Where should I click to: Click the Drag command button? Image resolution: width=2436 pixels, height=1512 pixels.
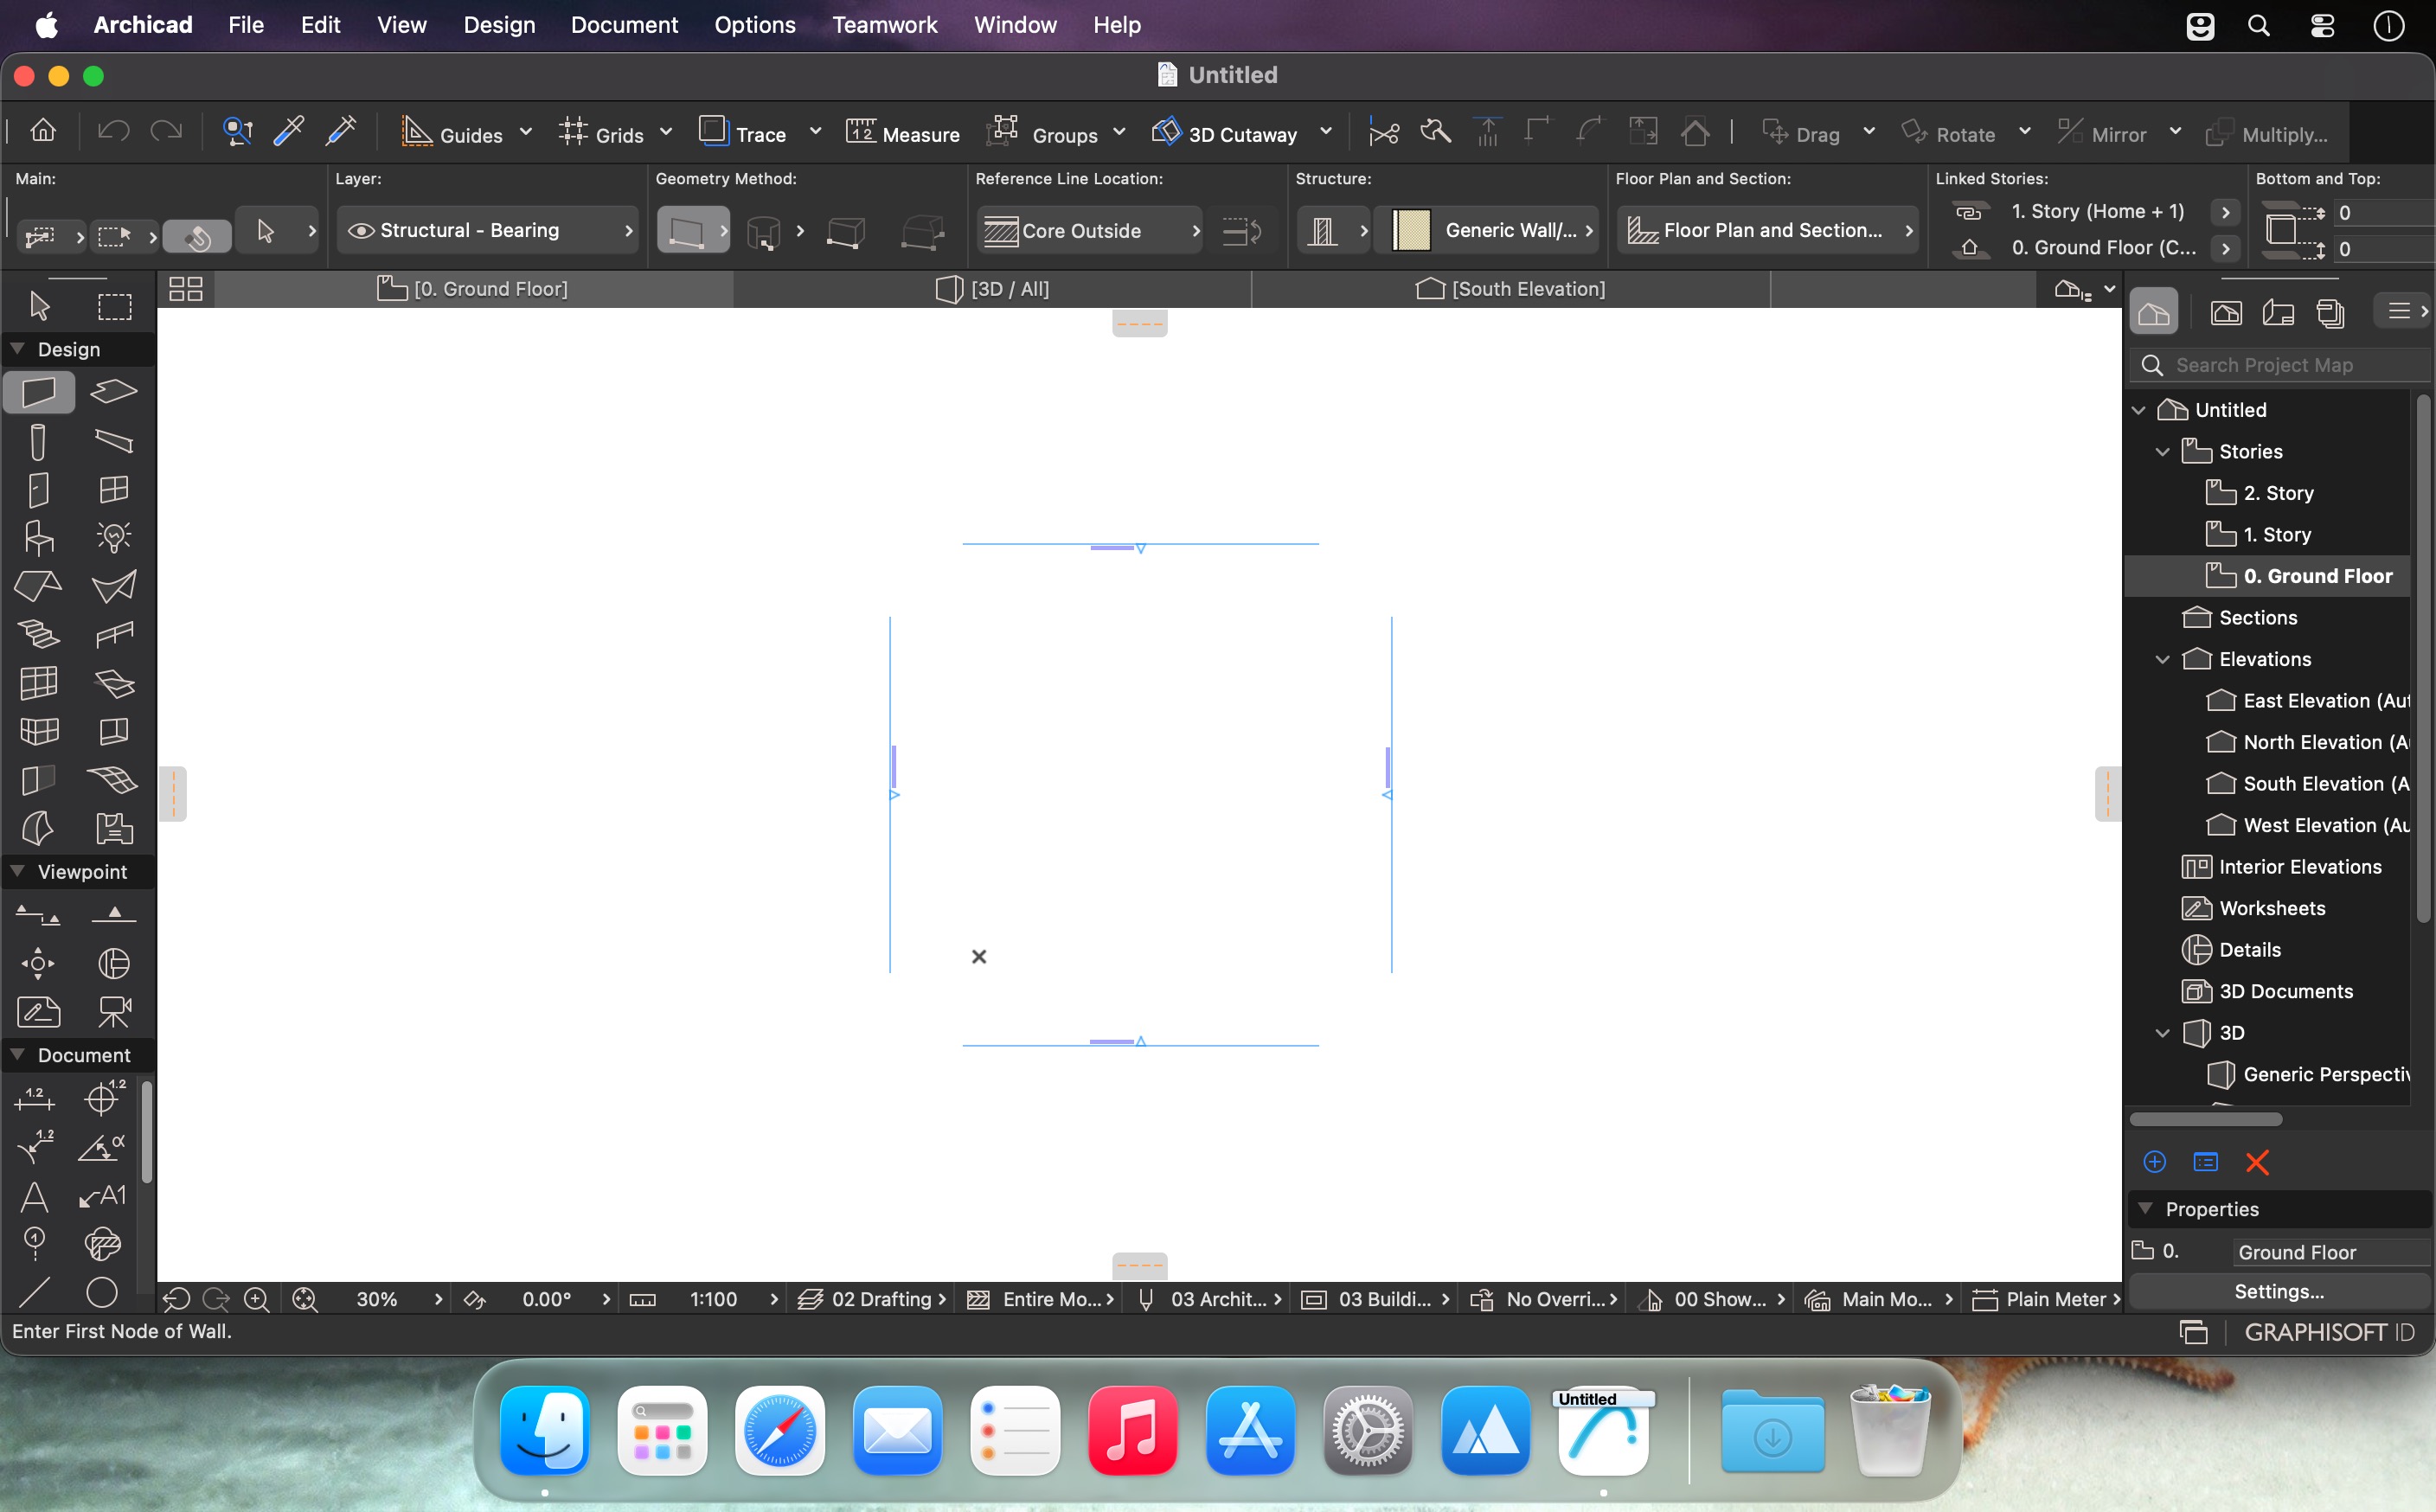point(1802,133)
